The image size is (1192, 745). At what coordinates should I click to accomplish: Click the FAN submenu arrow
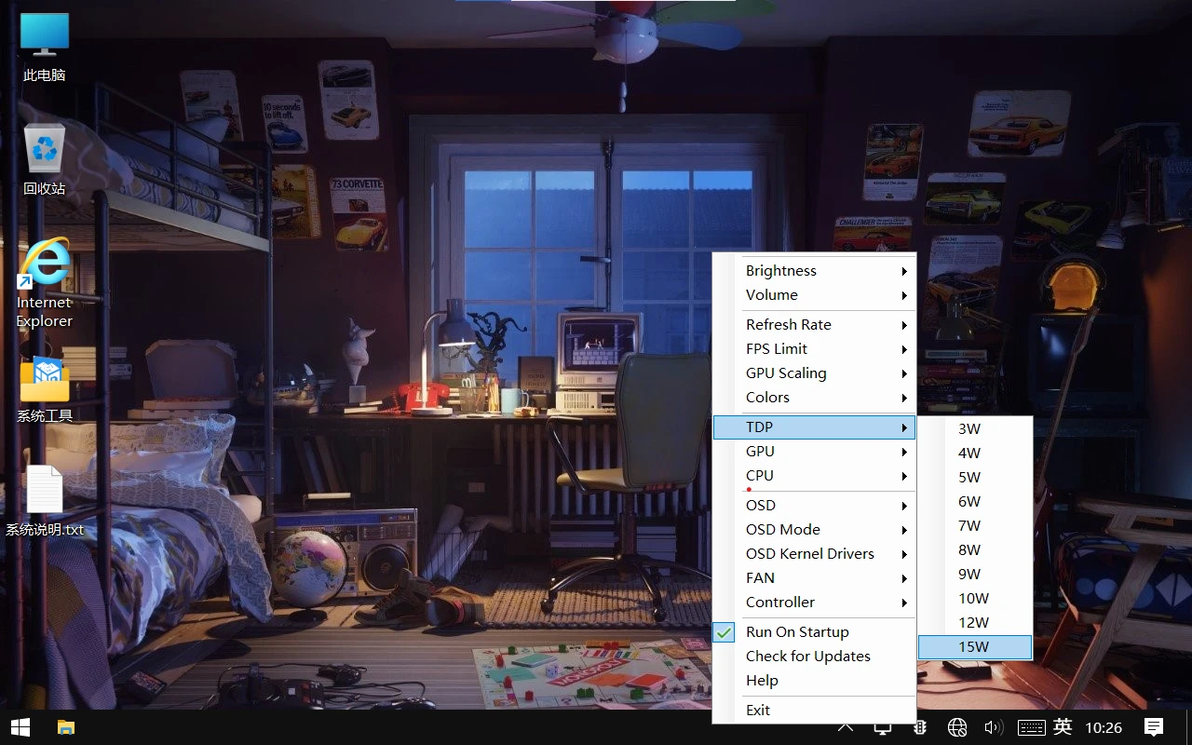(x=905, y=579)
